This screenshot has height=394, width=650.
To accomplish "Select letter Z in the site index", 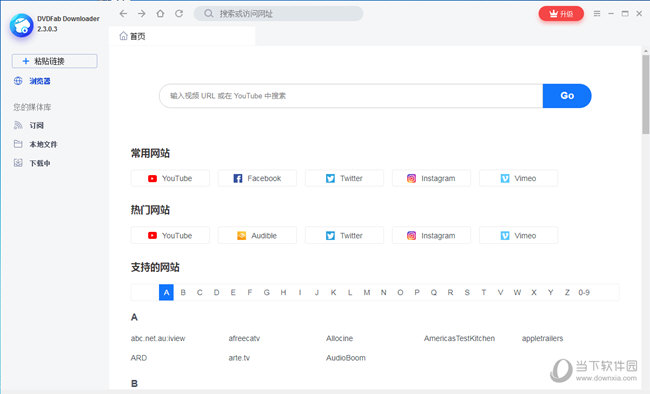I will (567, 292).
